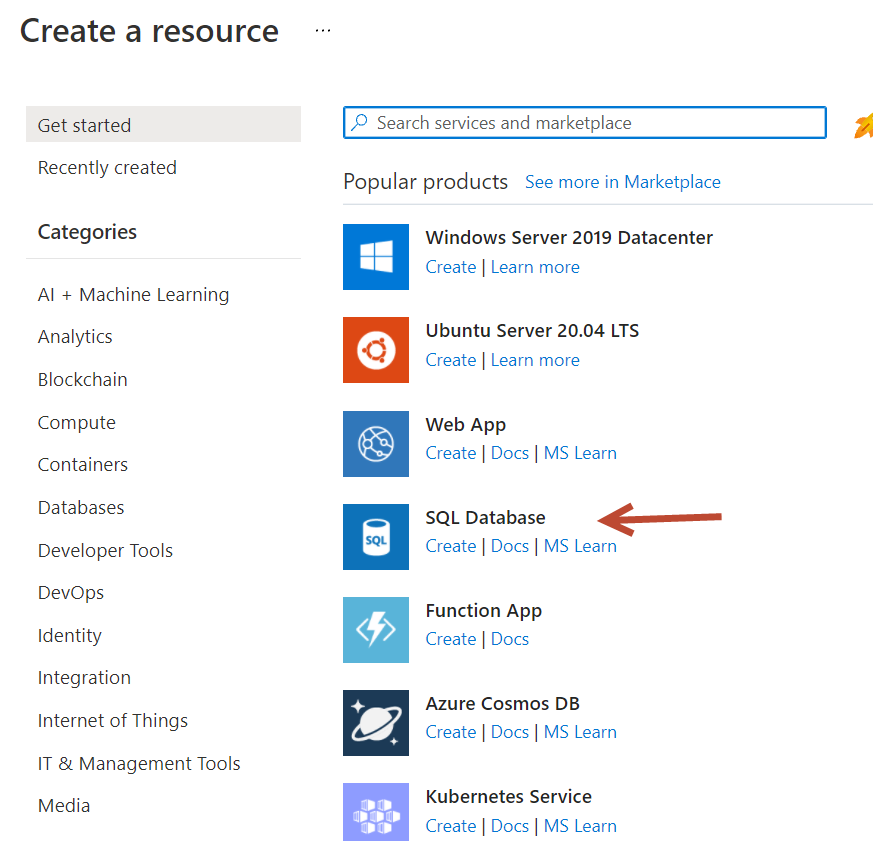This screenshot has height=841, width=873.
Task: Browse the AI + Machine Learning category
Action: click(x=133, y=294)
